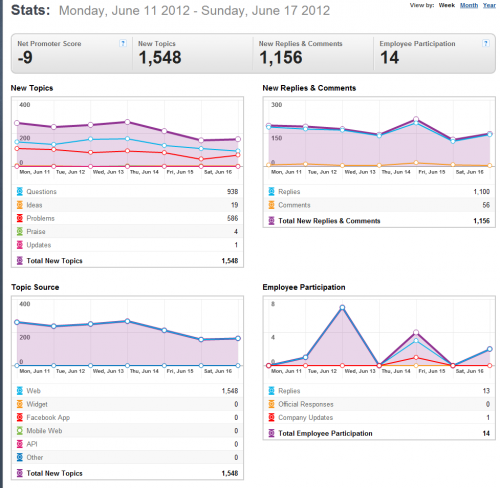Click the Total New Replies & Comments purple icon
This screenshot has width=500, height=488.
pos(271,220)
